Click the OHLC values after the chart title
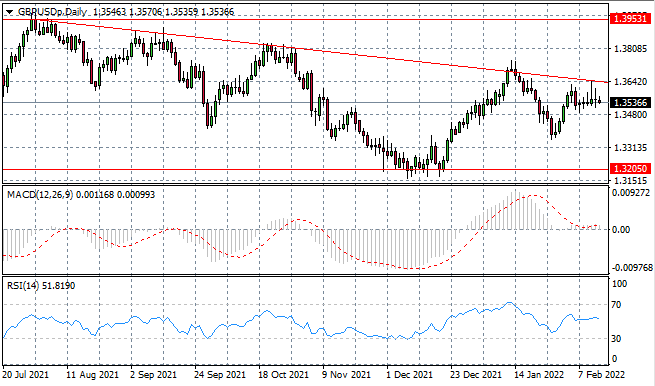 tap(163, 12)
